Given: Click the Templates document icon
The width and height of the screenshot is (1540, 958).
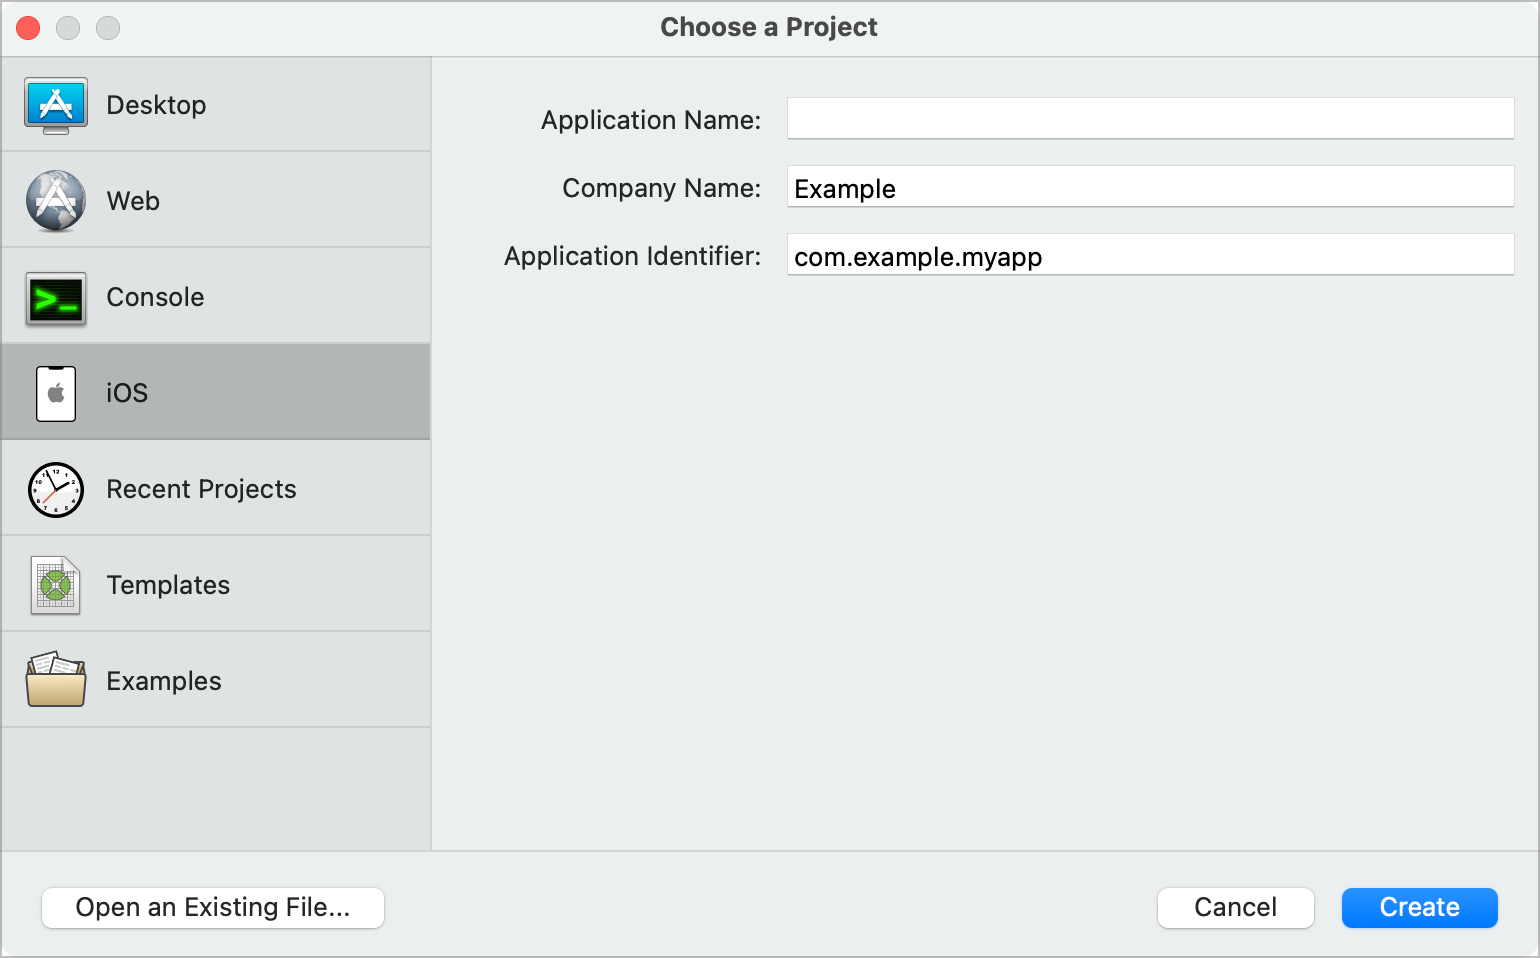Looking at the screenshot, I should coord(56,586).
